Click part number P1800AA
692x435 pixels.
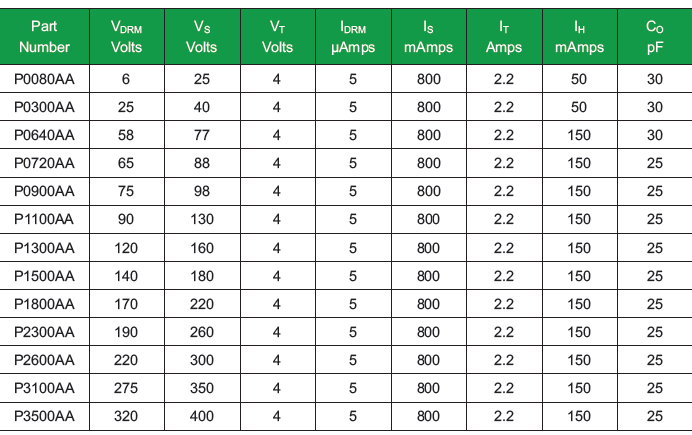tap(44, 303)
